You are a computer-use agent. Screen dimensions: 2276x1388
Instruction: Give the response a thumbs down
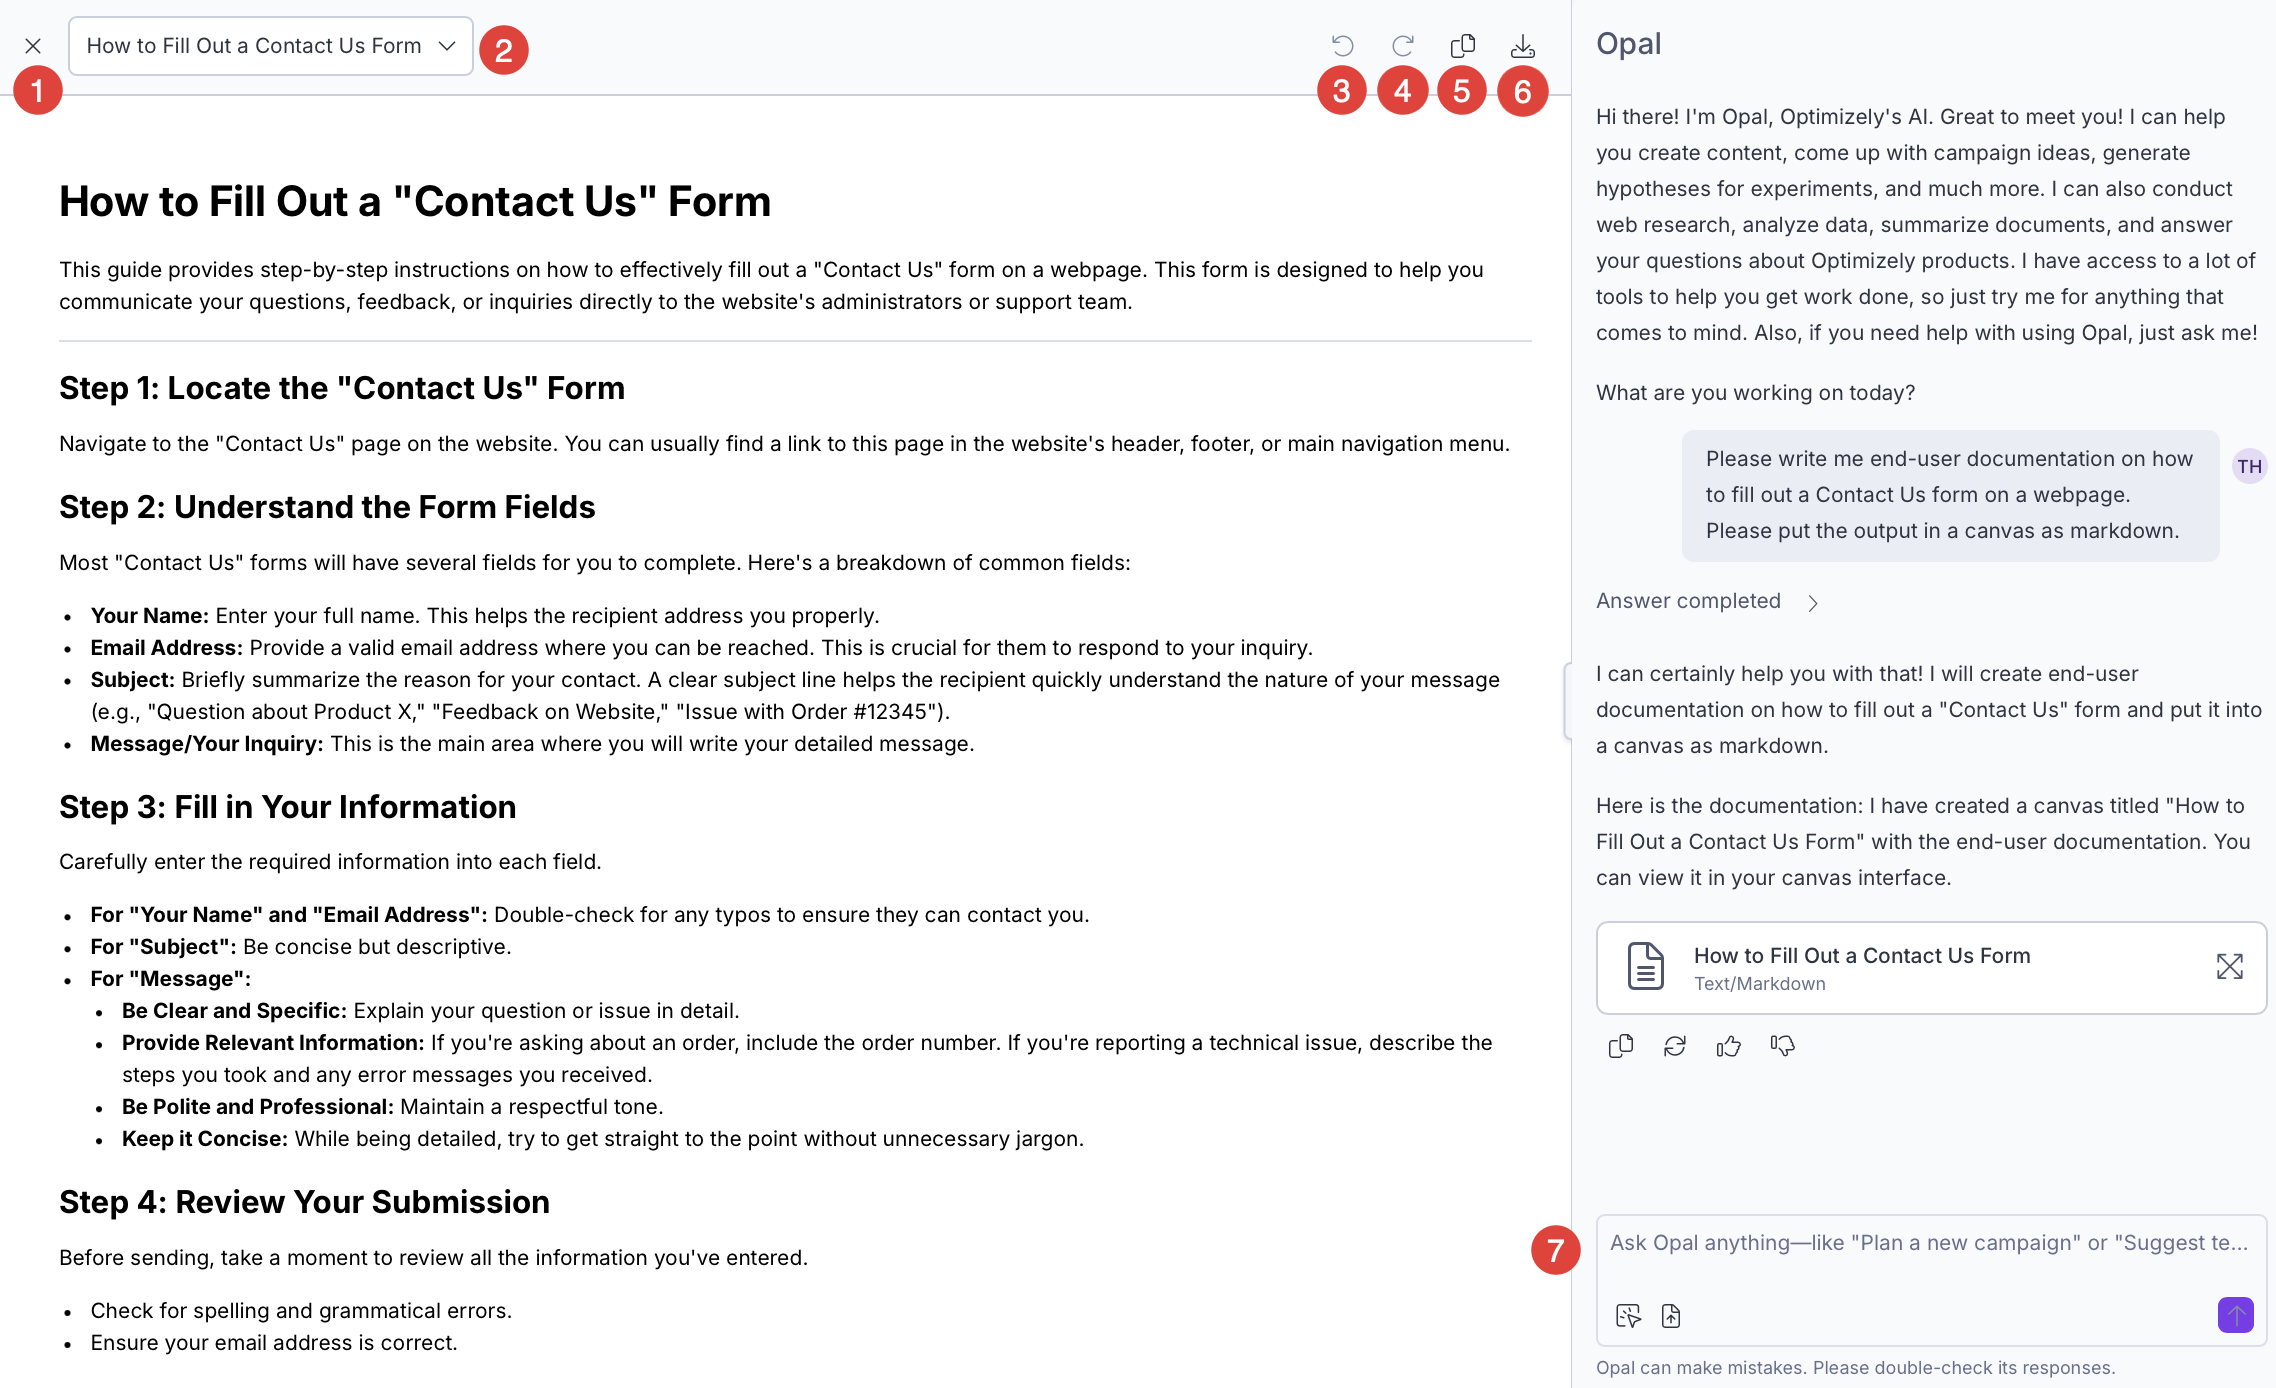(x=1783, y=1046)
